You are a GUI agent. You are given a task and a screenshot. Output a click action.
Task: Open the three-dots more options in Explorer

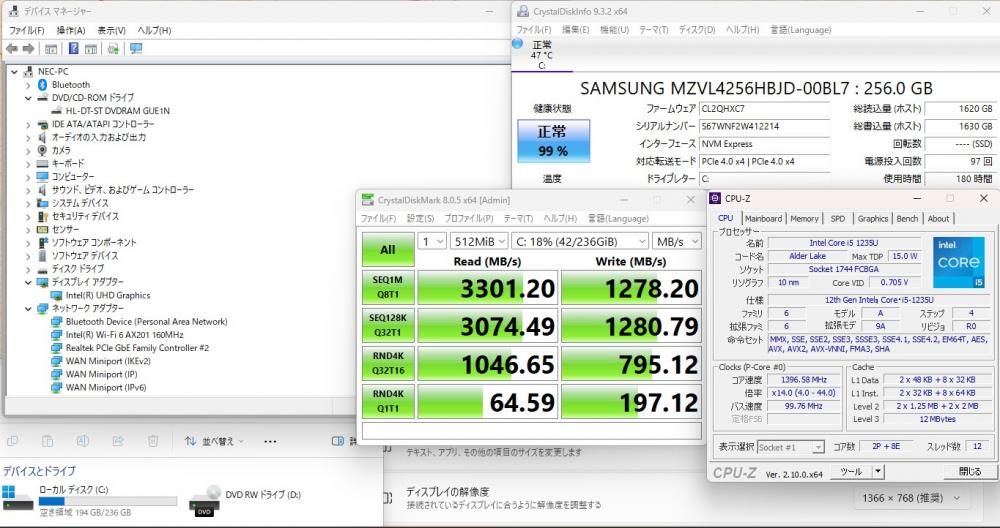point(270,441)
